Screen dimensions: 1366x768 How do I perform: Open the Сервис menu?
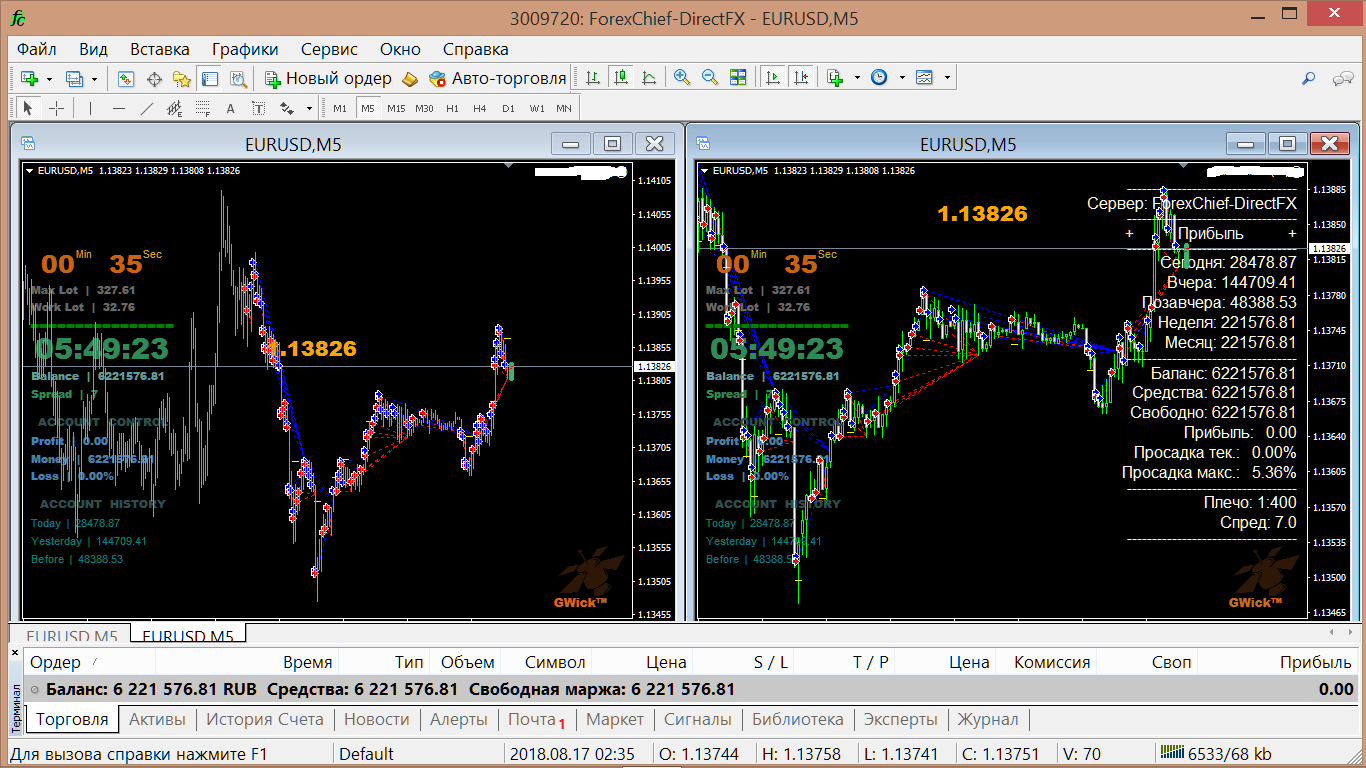pyautogui.click(x=329, y=49)
